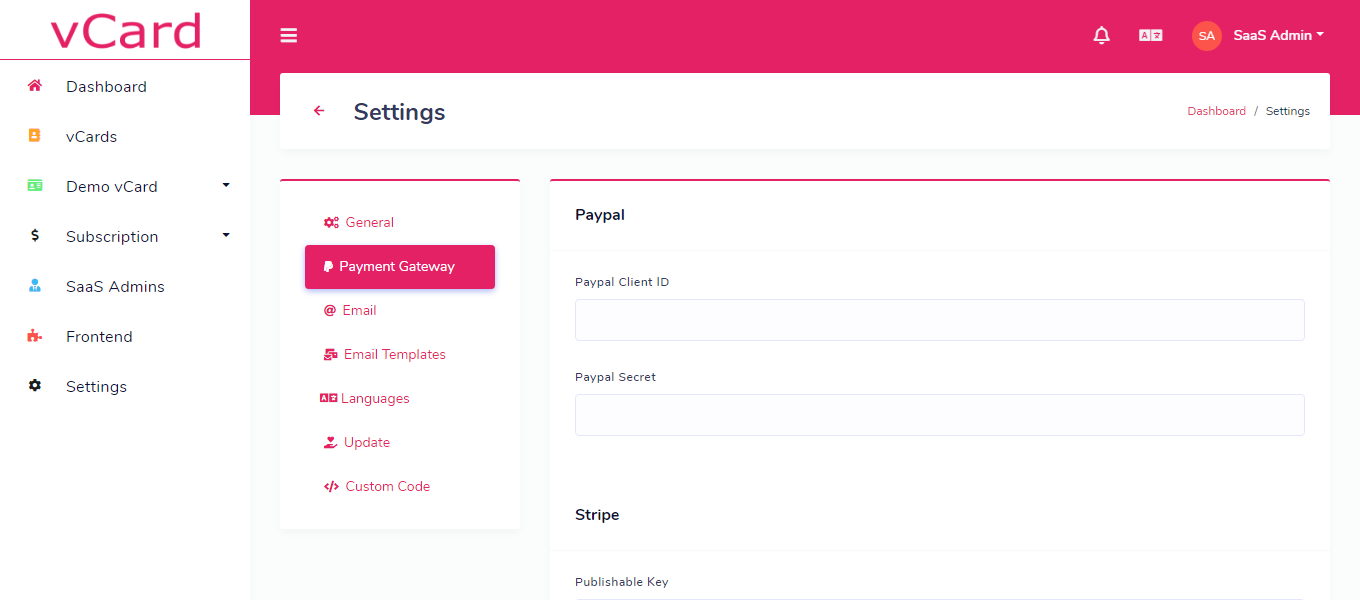Open the General settings tab

[359, 222]
